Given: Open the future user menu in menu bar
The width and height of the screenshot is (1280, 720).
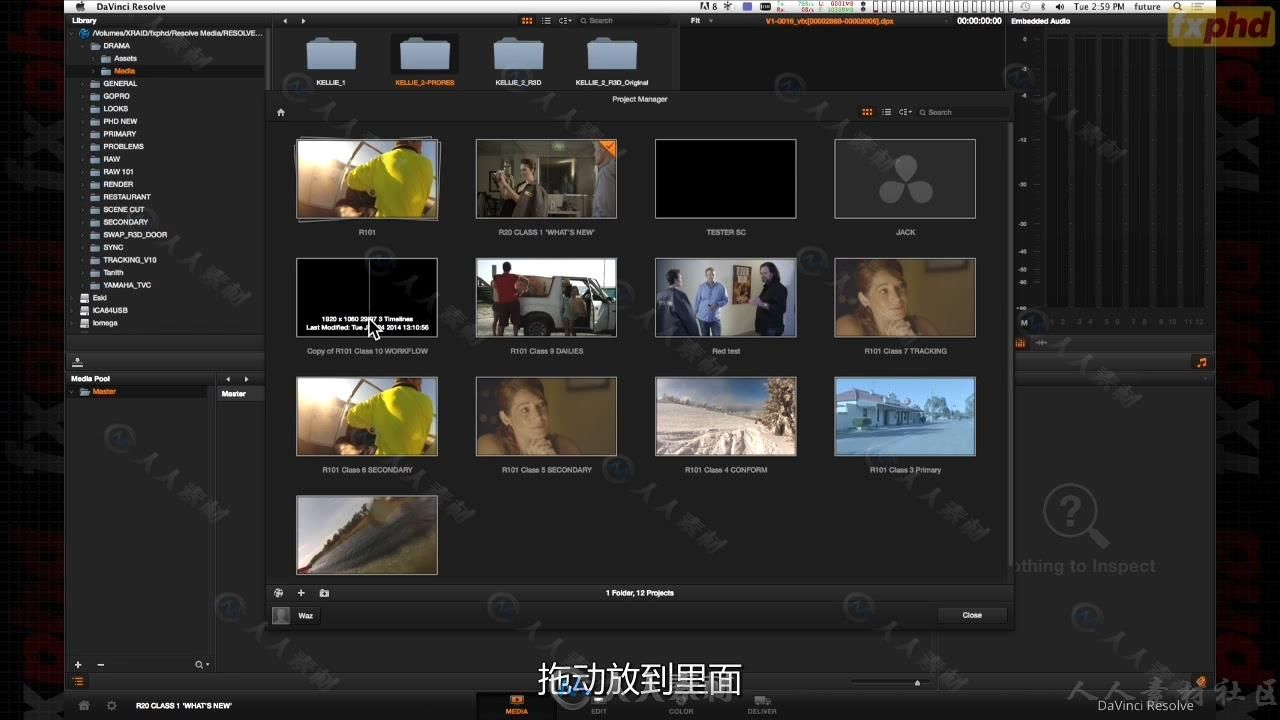Looking at the screenshot, I should point(1147,6).
